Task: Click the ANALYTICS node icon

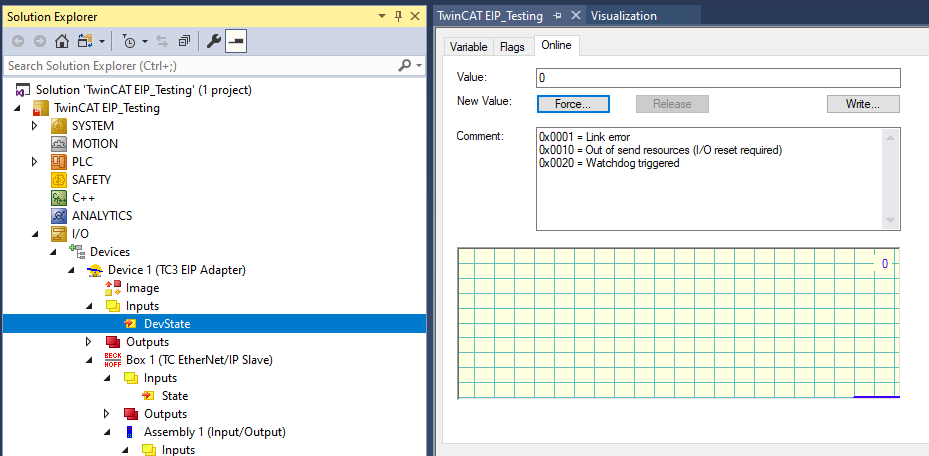Action: (x=59, y=216)
